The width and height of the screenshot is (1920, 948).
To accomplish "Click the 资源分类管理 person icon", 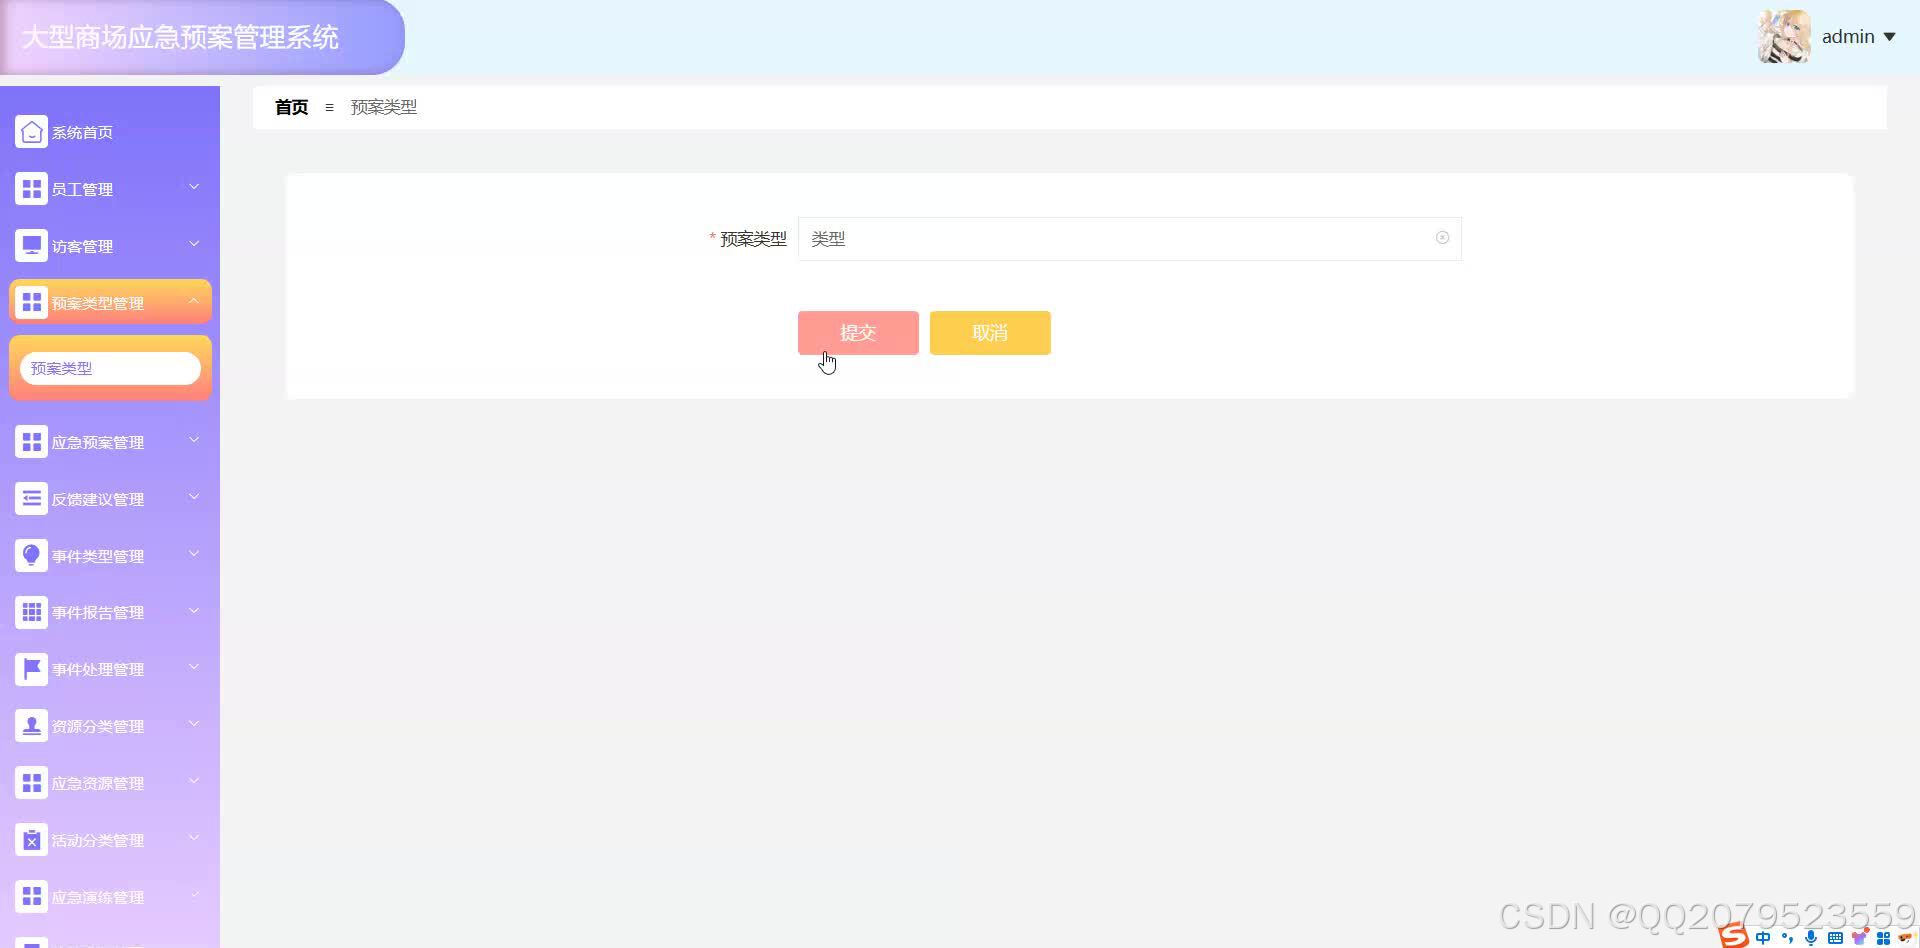I will 31,726.
